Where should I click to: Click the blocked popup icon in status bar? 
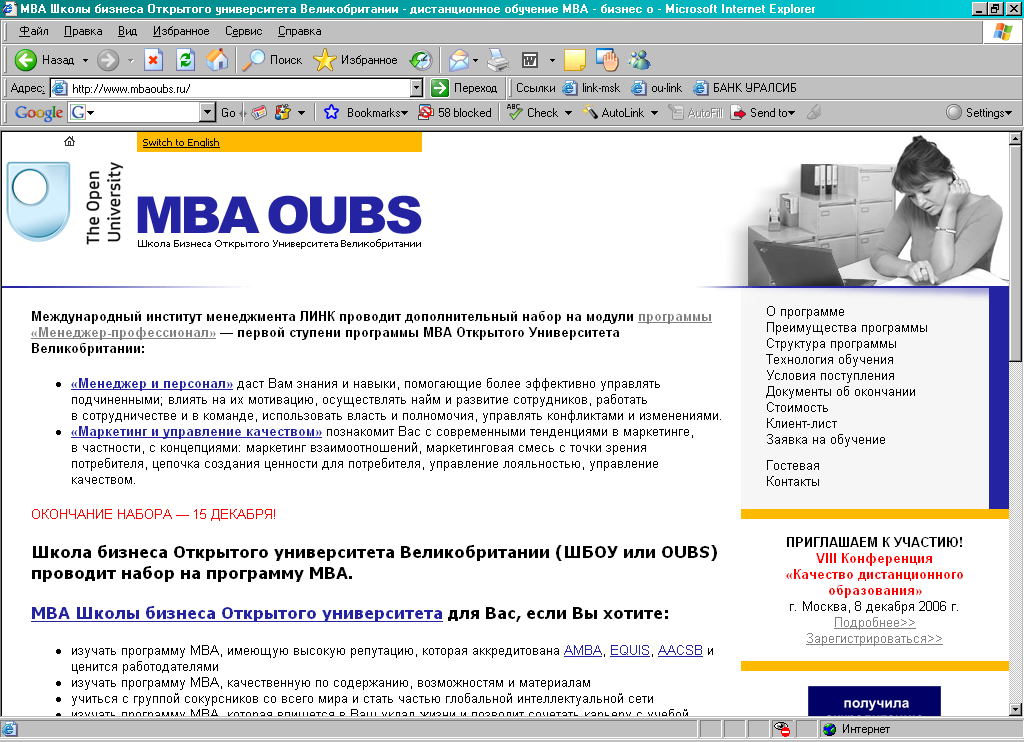coord(781,729)
